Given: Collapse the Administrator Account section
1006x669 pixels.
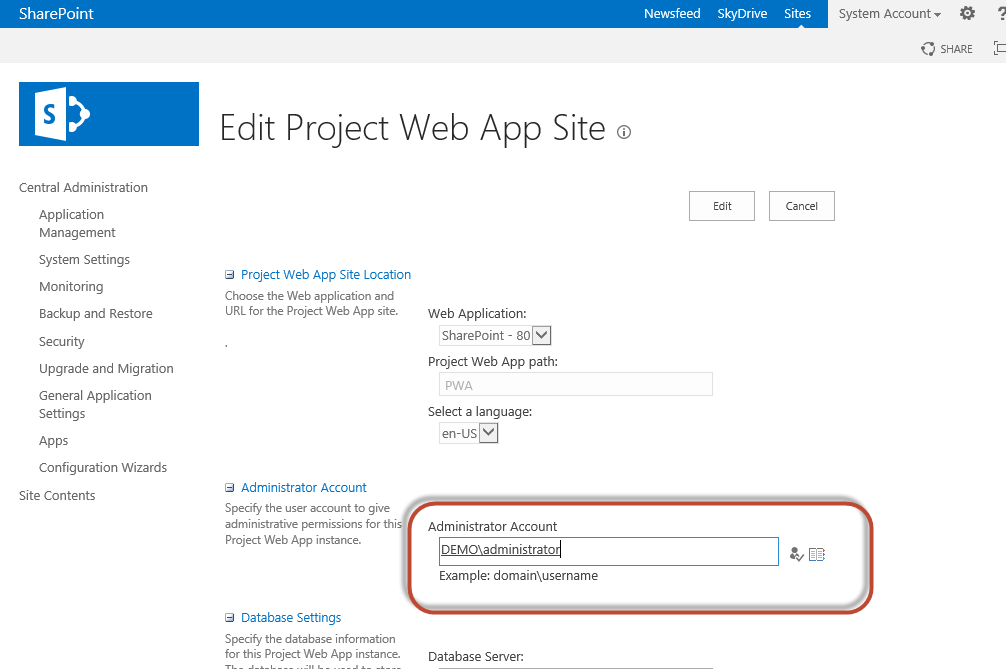Looking at the screenshot, I should click(x=229, y=487).
